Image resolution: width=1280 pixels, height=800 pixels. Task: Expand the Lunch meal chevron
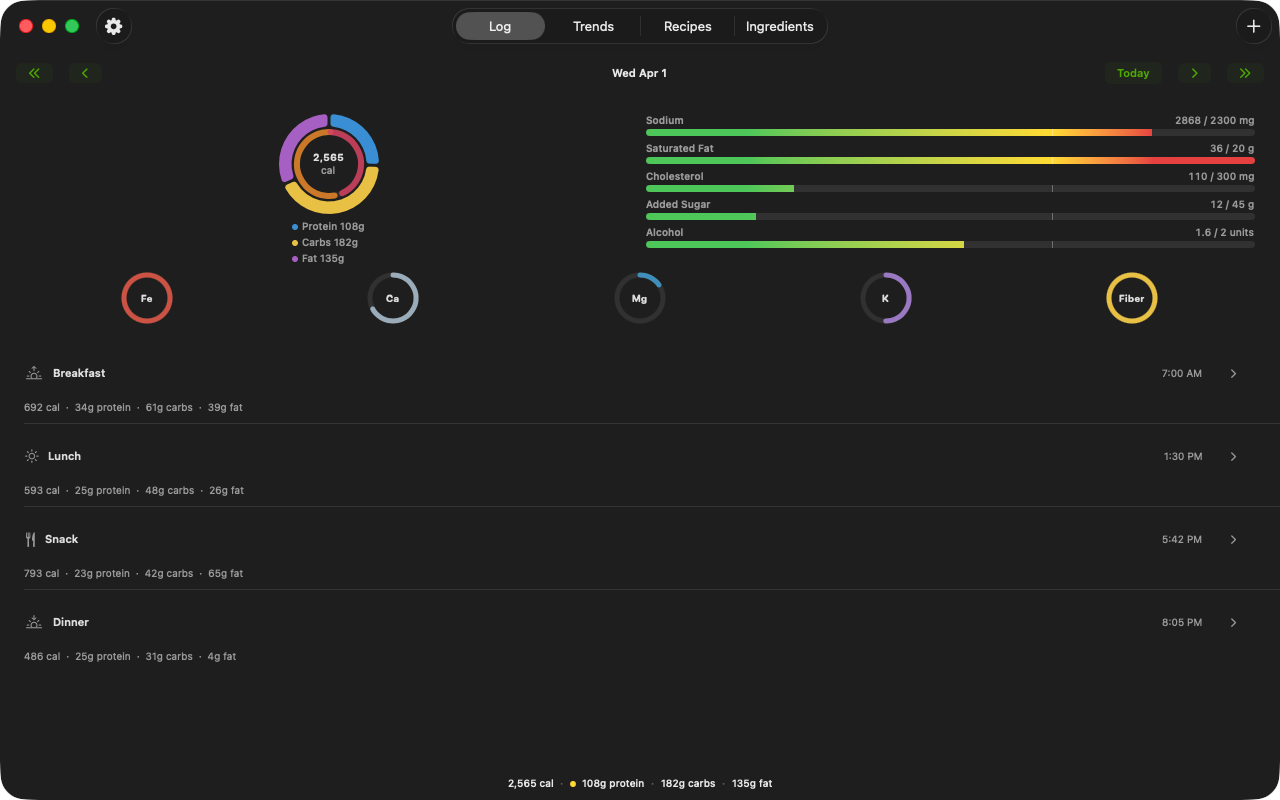click(1233, 456)
